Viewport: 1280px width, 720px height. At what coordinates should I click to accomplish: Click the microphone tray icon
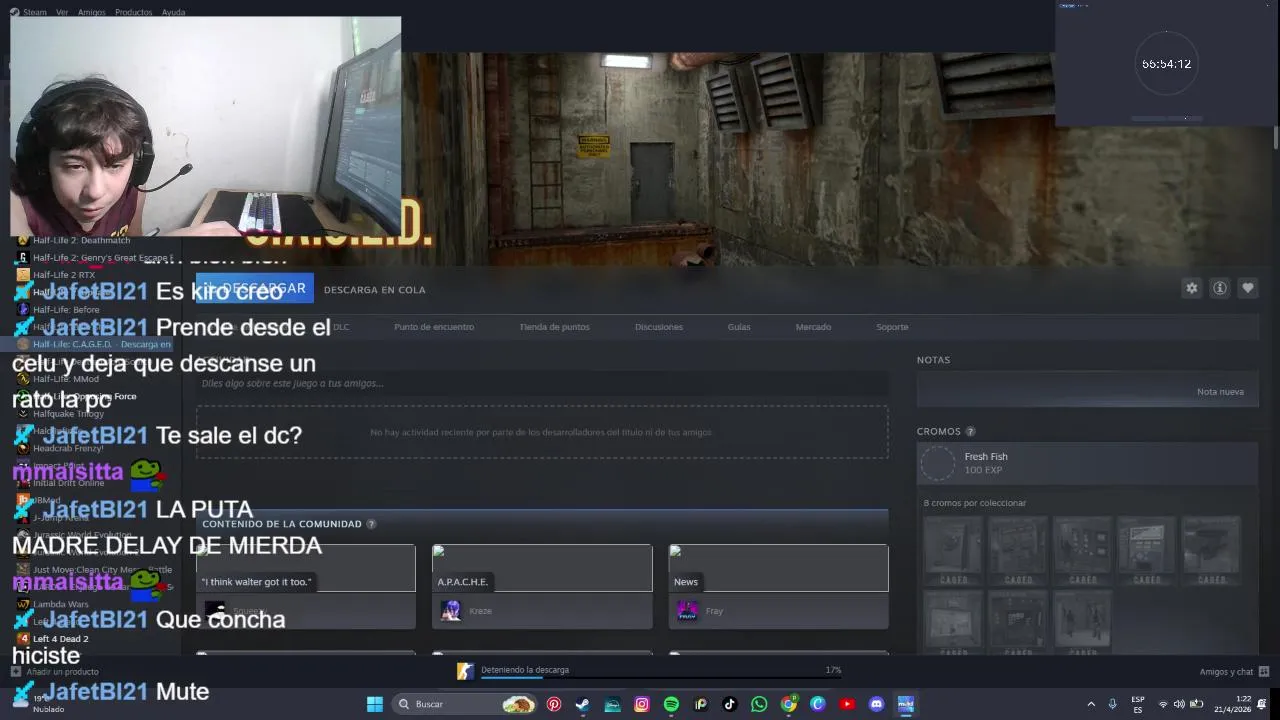1112,704
